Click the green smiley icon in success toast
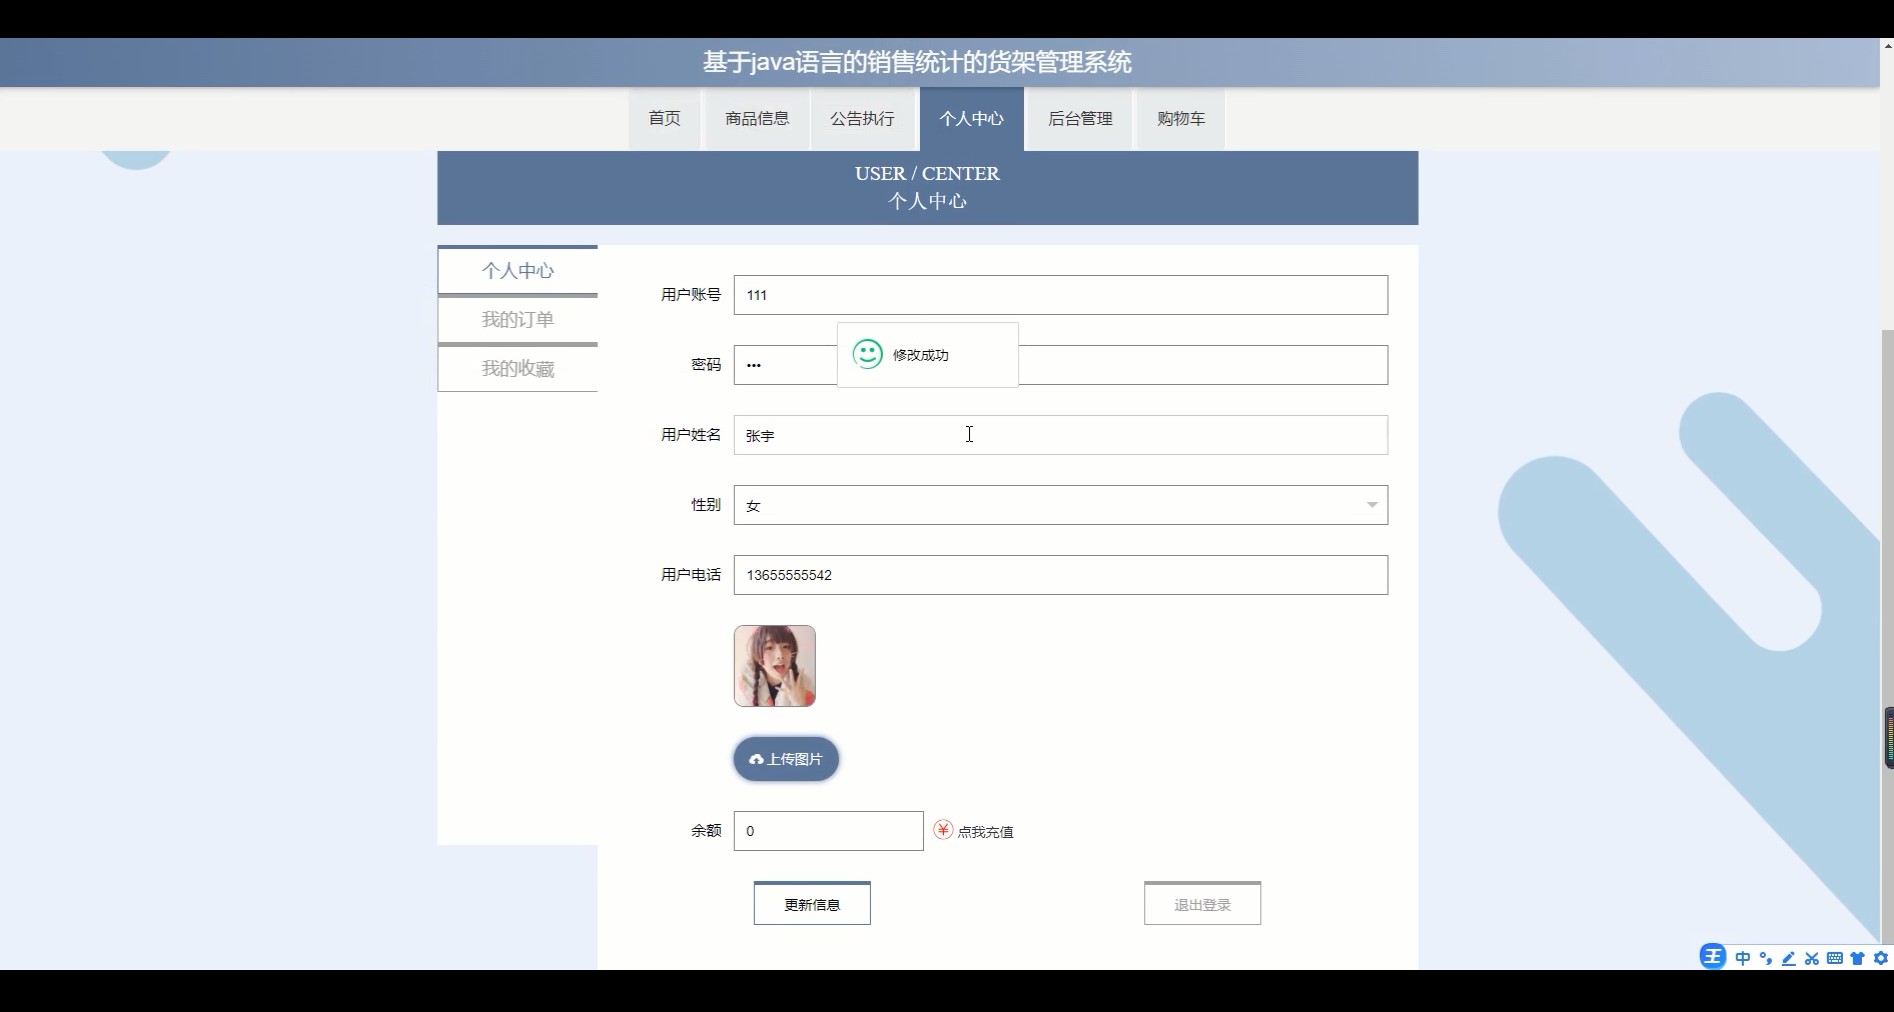1894x1012 pixels. (867, 354)
